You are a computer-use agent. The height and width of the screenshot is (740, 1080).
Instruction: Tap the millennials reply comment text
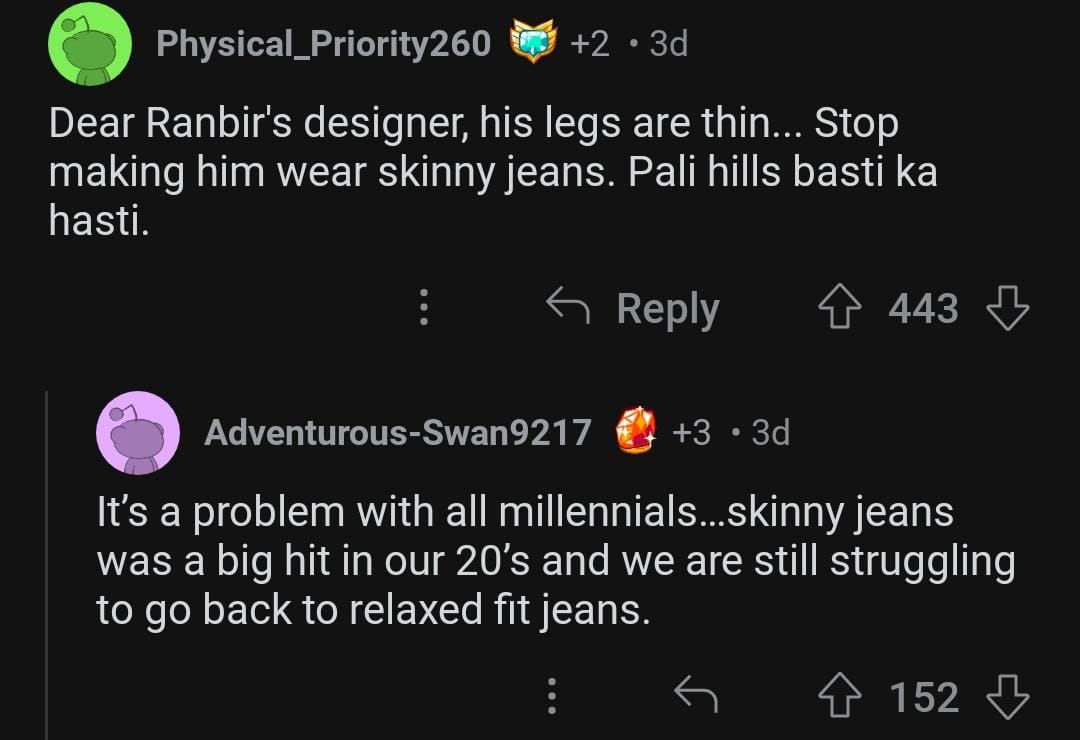tap(555, 561)
